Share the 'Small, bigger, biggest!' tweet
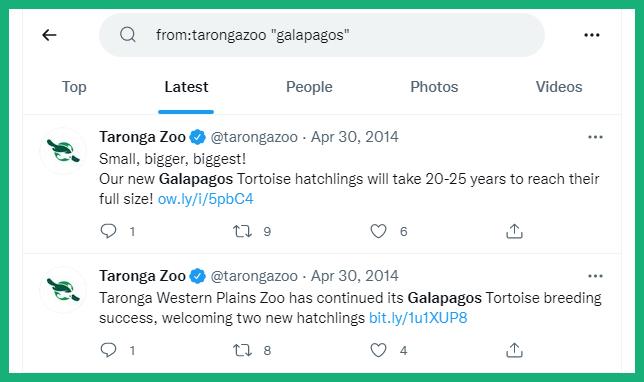Viewport: 644px width, 382px height. [x=514, y=231]
